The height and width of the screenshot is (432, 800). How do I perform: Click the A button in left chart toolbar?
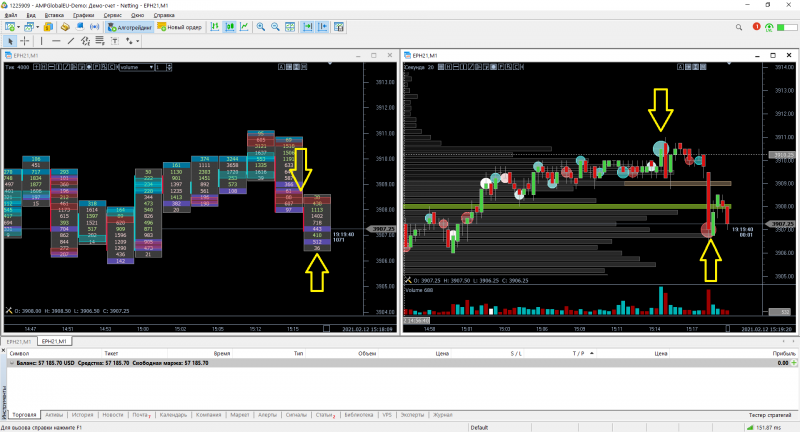[281, 67]
